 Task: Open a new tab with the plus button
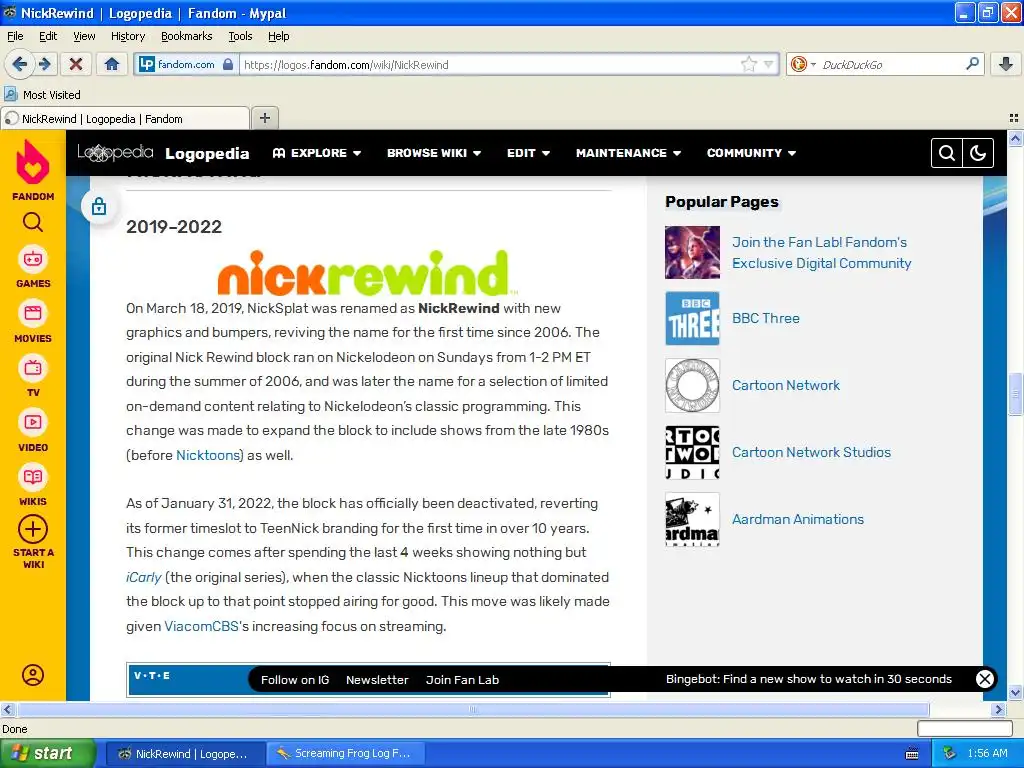(264, 118)
